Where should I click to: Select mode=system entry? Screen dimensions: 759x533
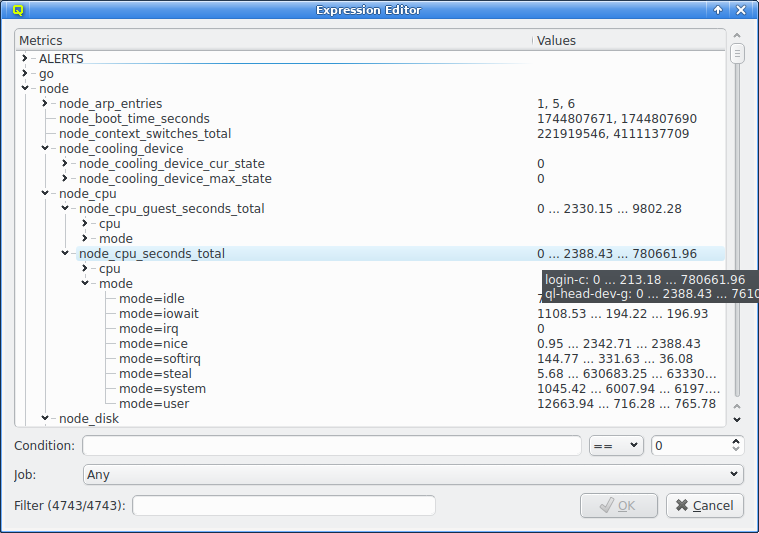point(162,389)
